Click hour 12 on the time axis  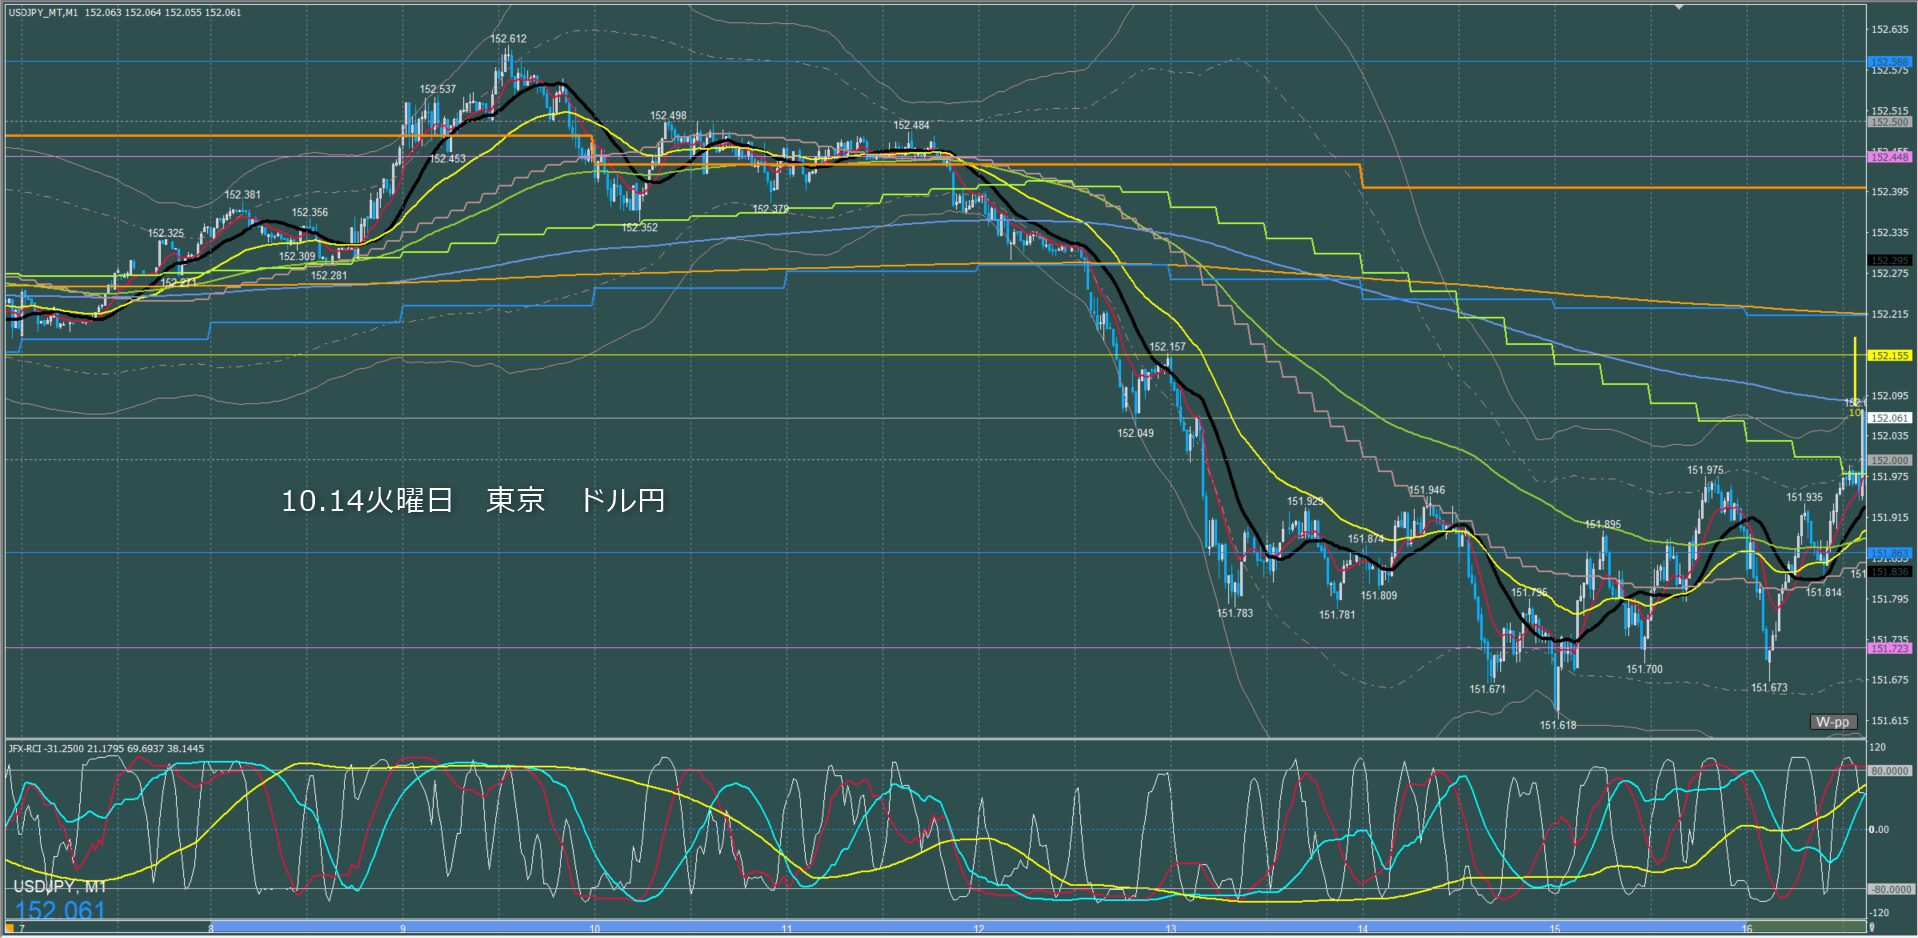click(978, 929)
